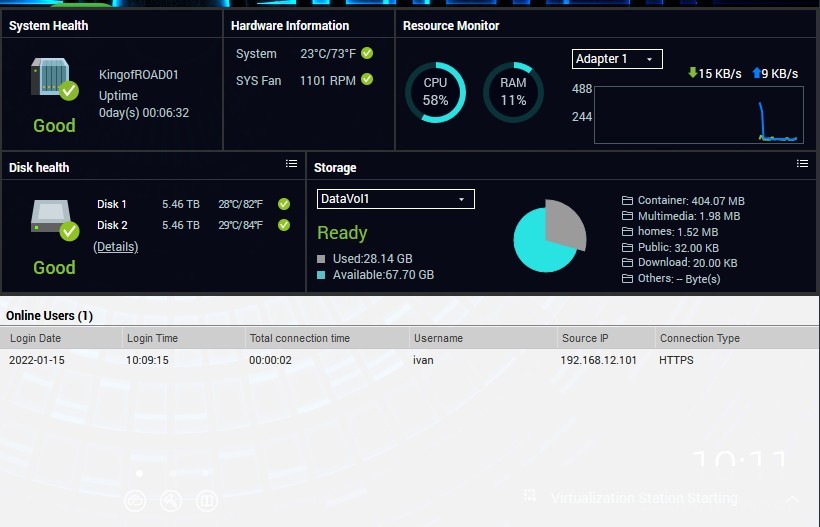Click the download speed arrow icon
The width and height of the screenshot is (820, 527).
click(692, 73)
